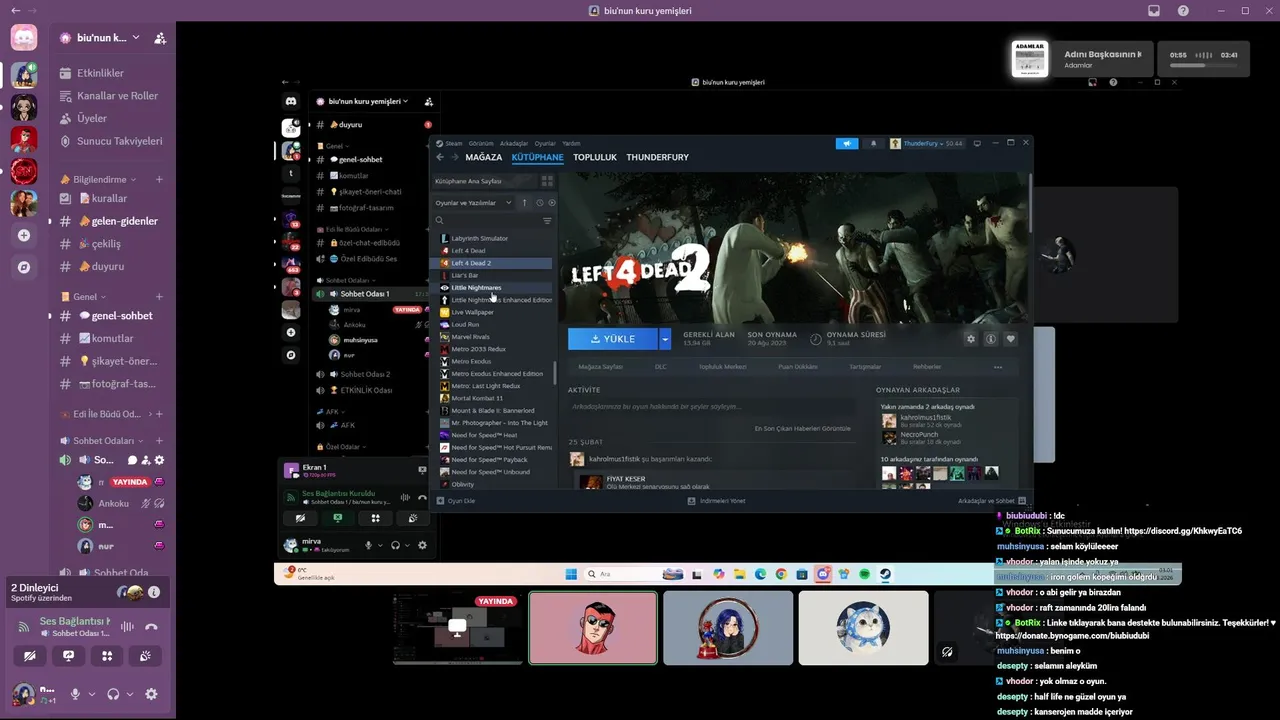
Task: Mute microphone in user panel
Action: click(75, 694)
